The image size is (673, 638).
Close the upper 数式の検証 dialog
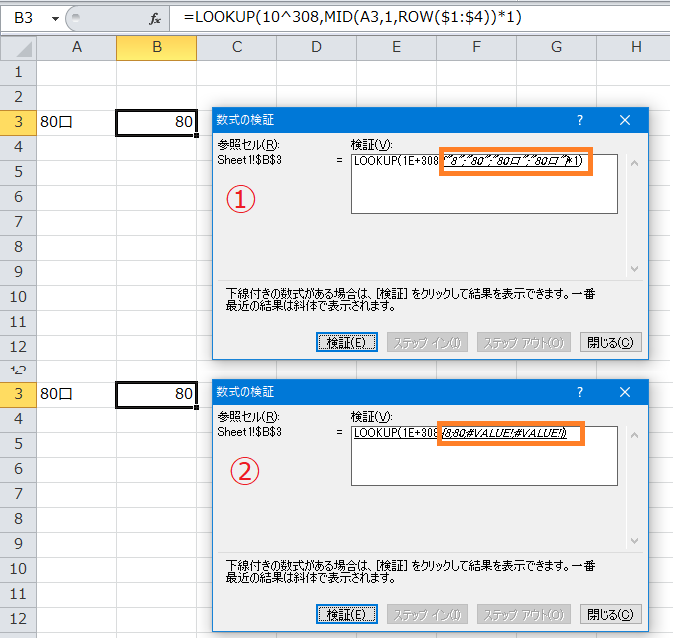tap(625, 120)
